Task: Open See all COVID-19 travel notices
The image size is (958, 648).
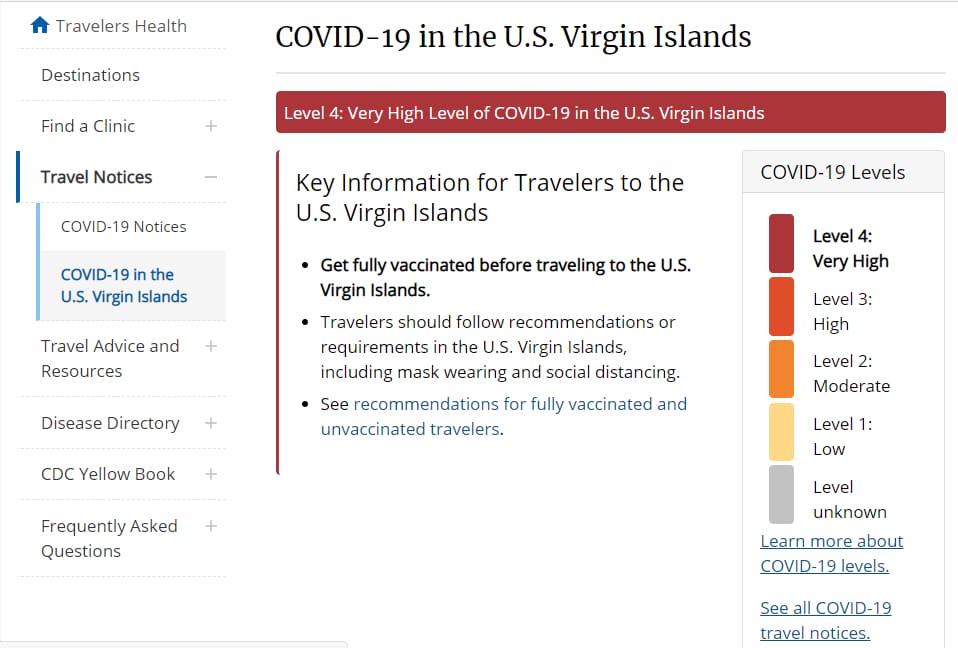Action: tap(825, 621)
